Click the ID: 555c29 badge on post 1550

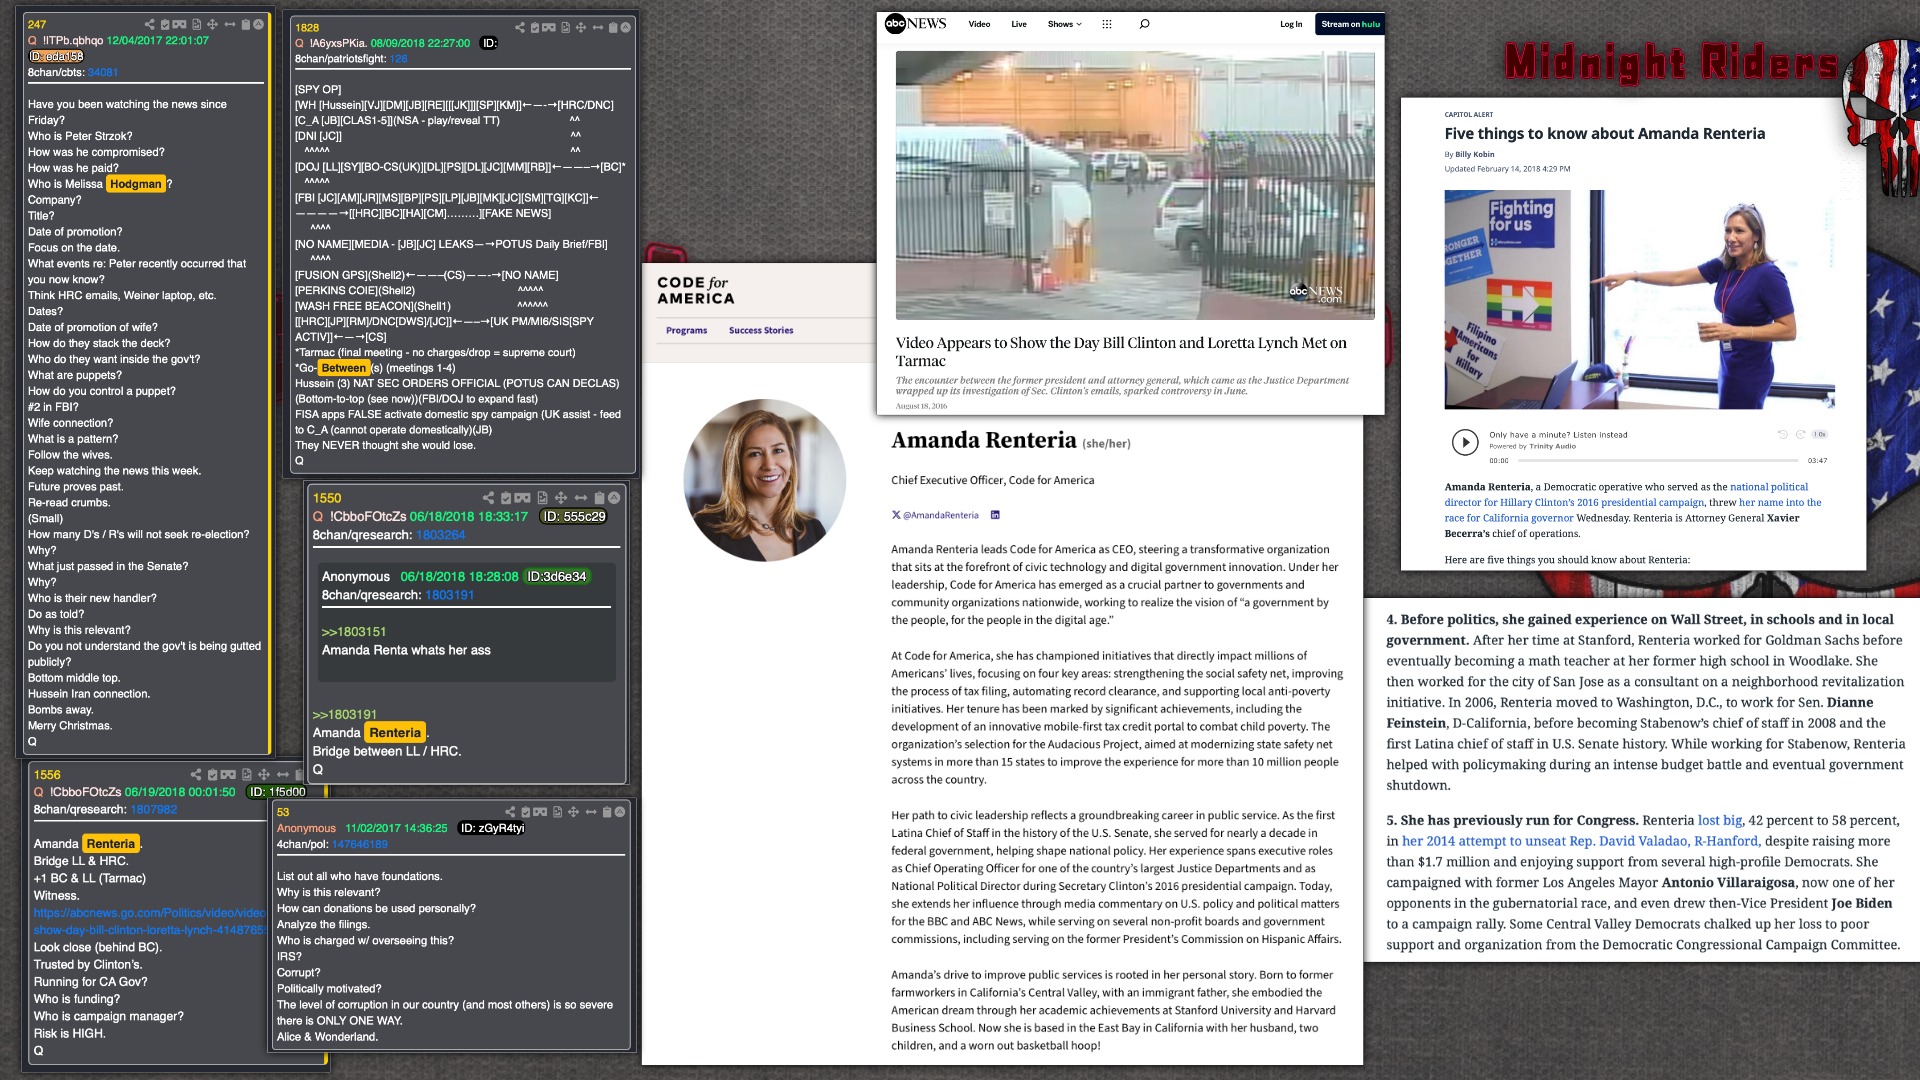(573, 516)
